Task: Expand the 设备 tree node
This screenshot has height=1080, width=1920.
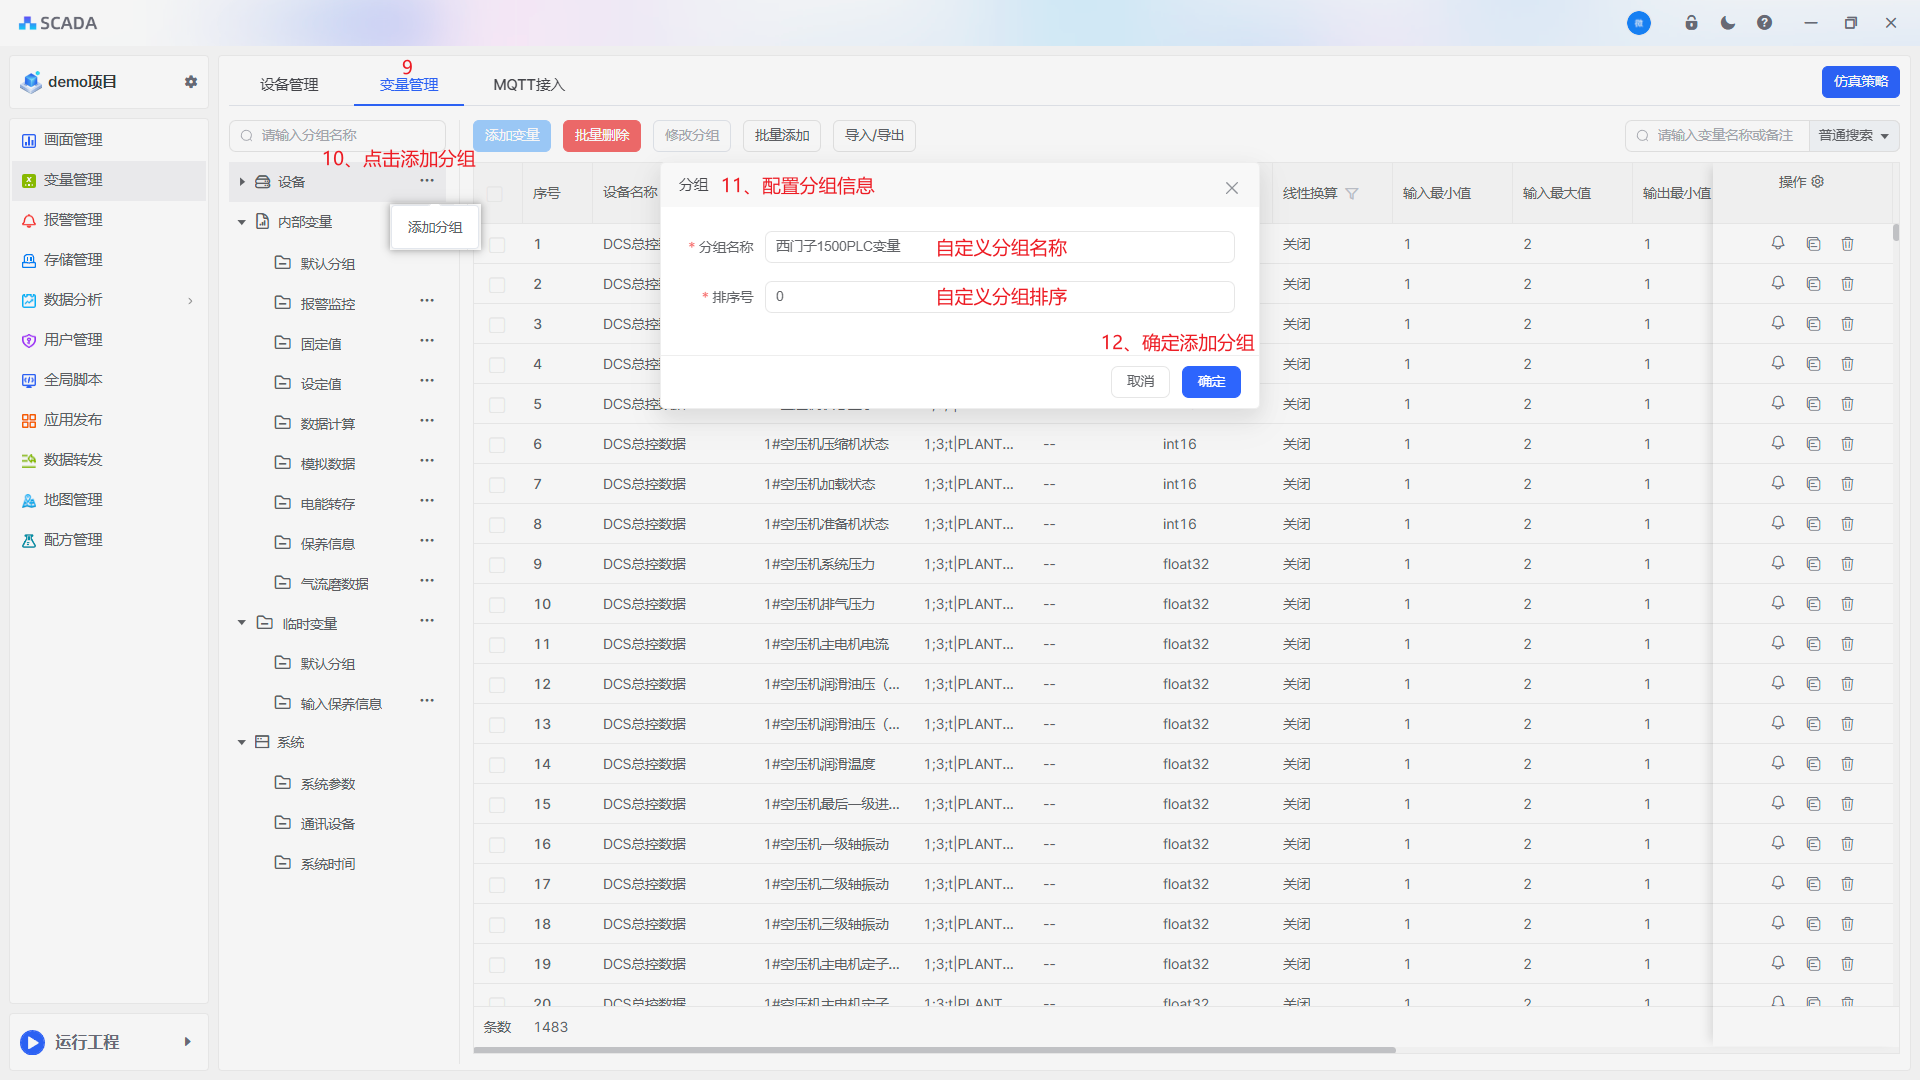Action: pyautogui.click(x=242, y=182)
